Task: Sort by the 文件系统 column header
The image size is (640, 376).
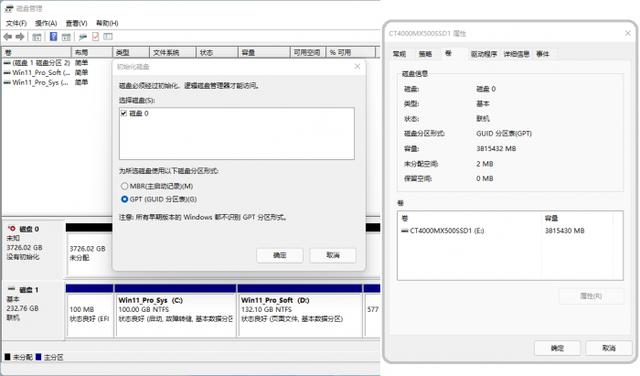Action: coord(172,52)
